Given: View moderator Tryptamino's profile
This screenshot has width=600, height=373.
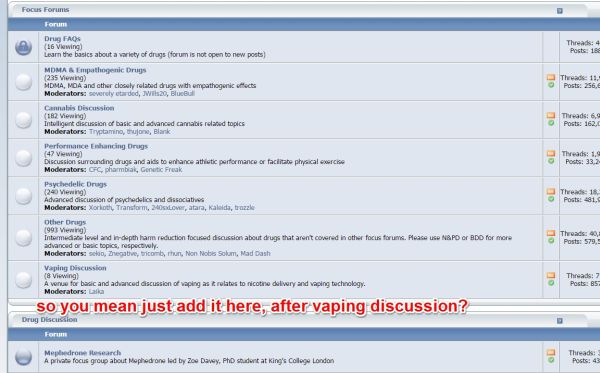Looking at the screenshot, I should click(x=106, y=132).
